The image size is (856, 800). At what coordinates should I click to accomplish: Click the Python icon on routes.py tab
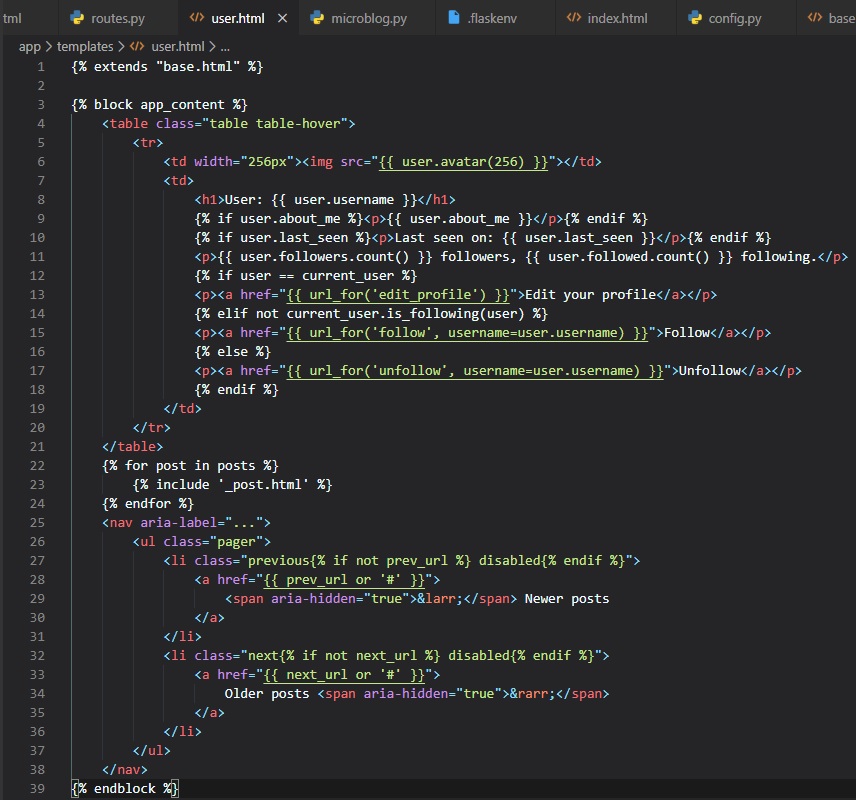77,19
